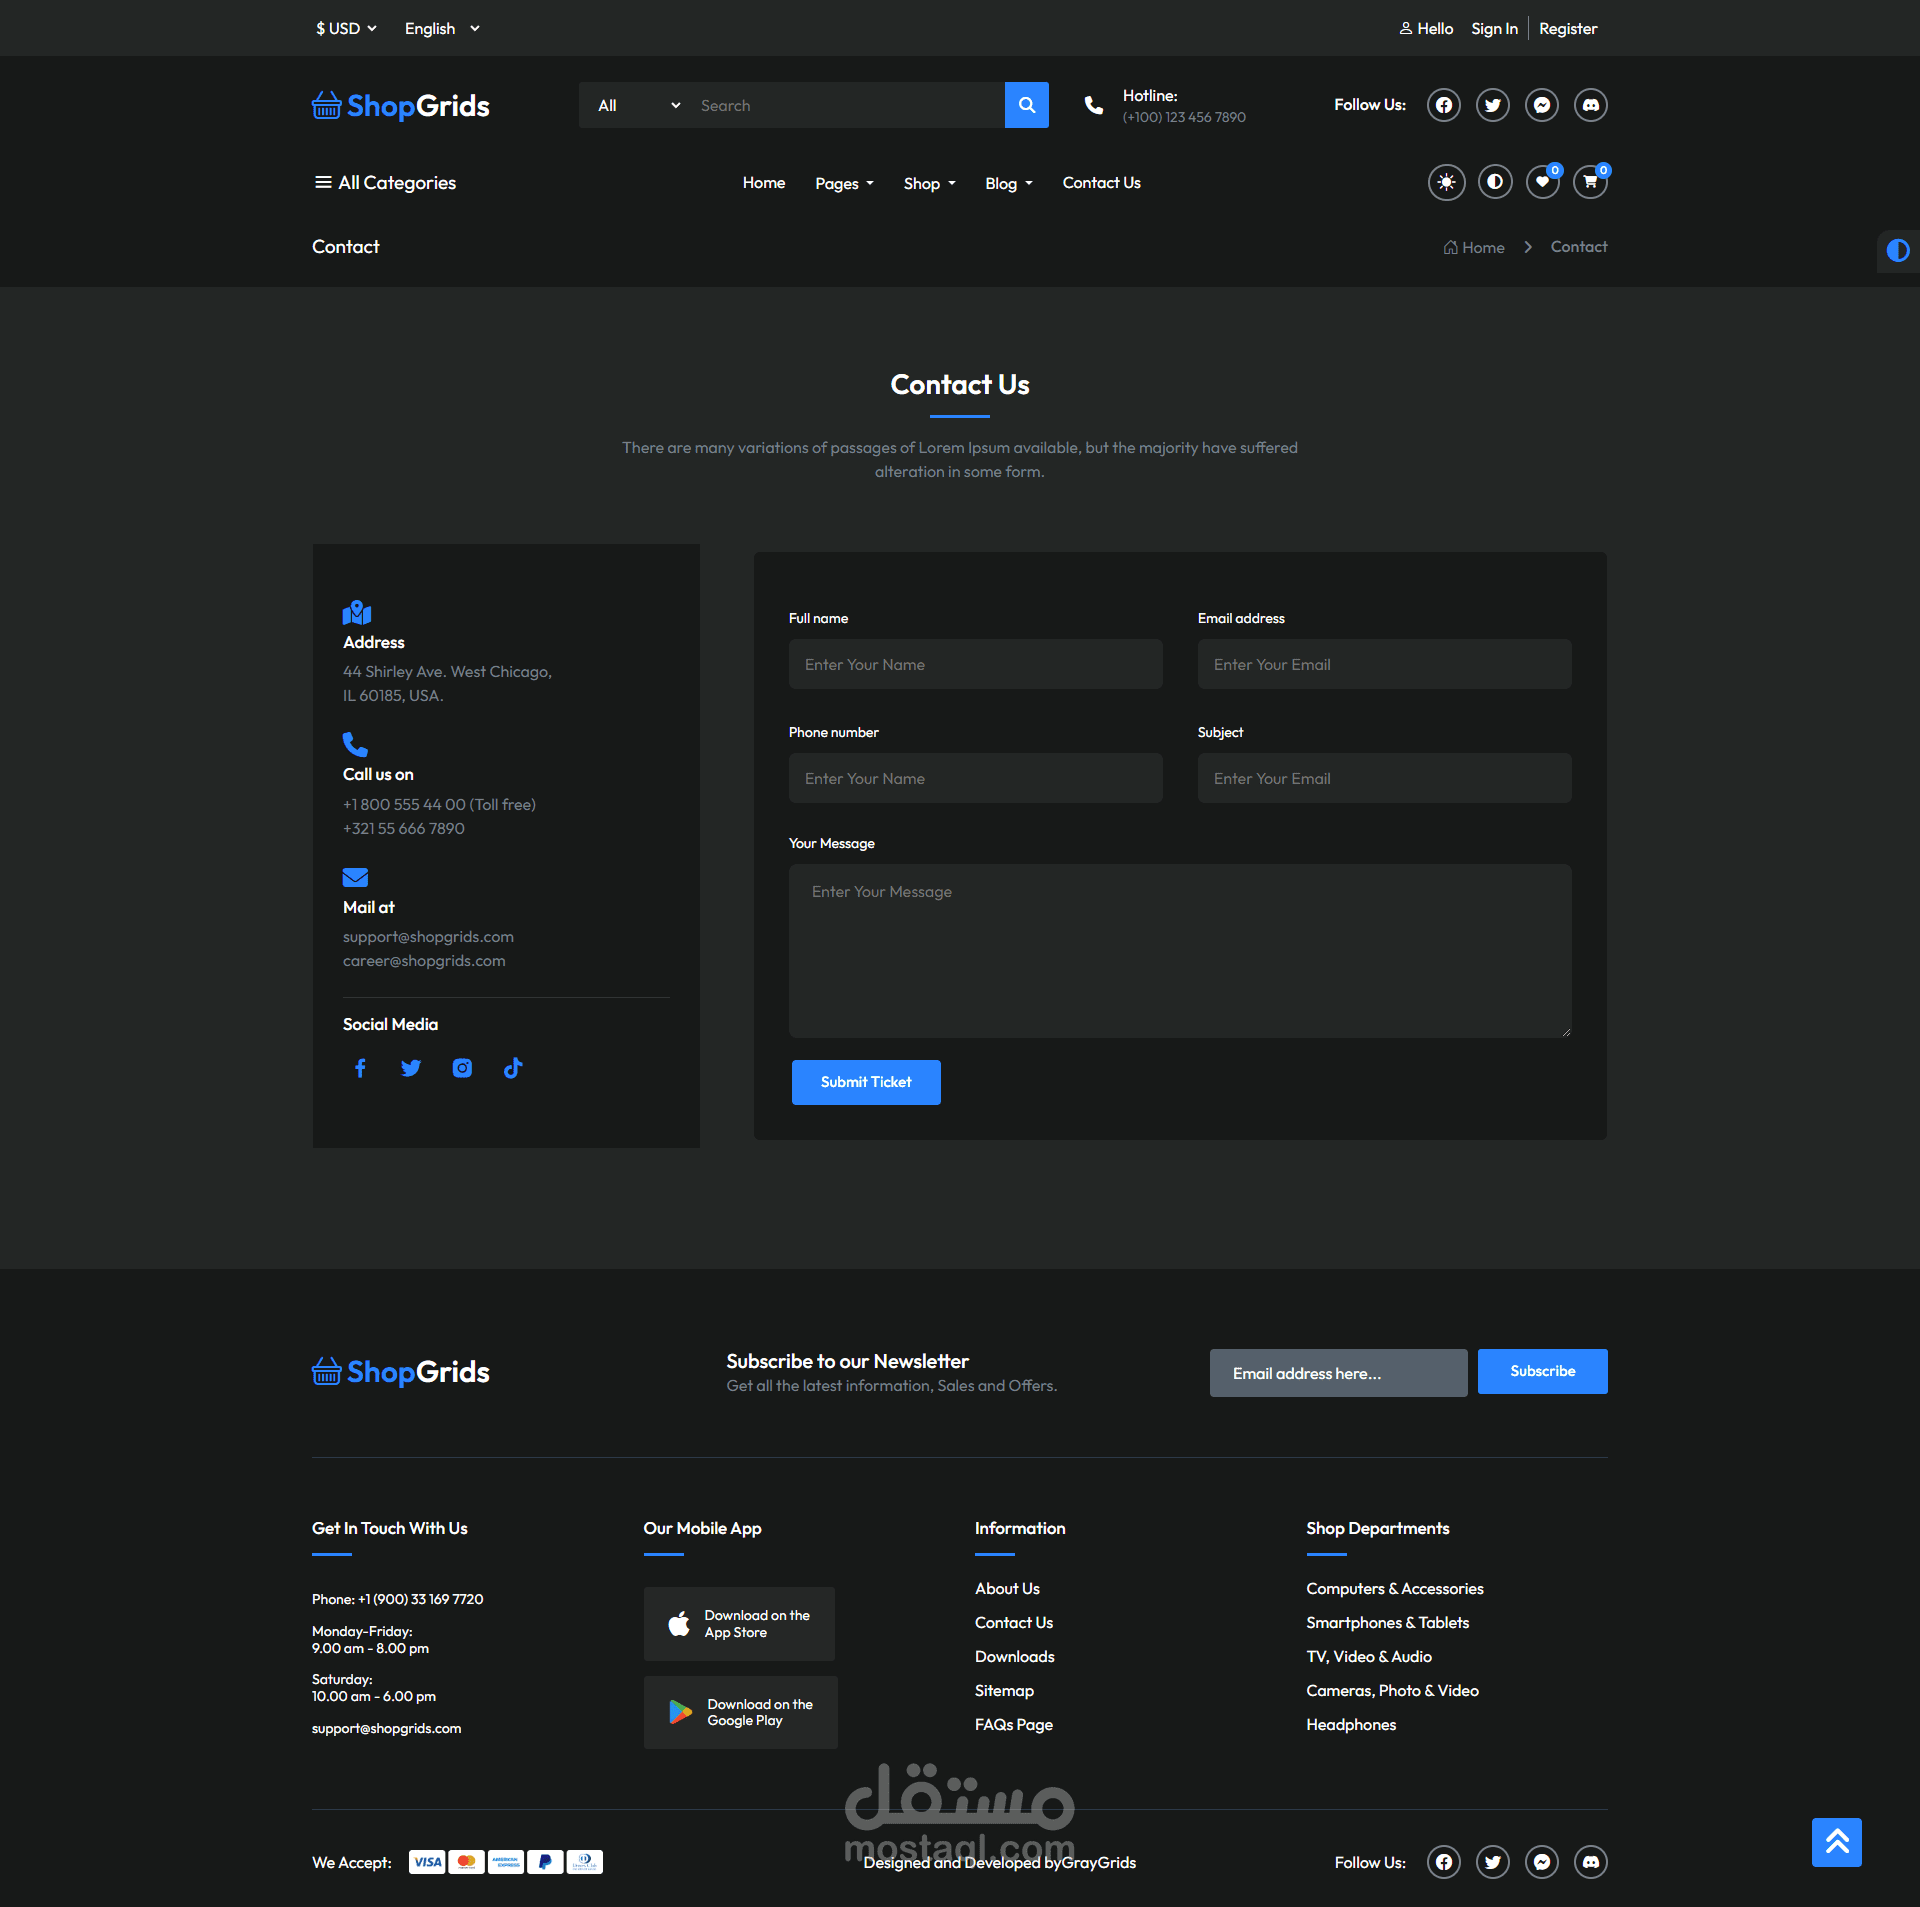Open the wishlist heart icon

[1542, 182]
